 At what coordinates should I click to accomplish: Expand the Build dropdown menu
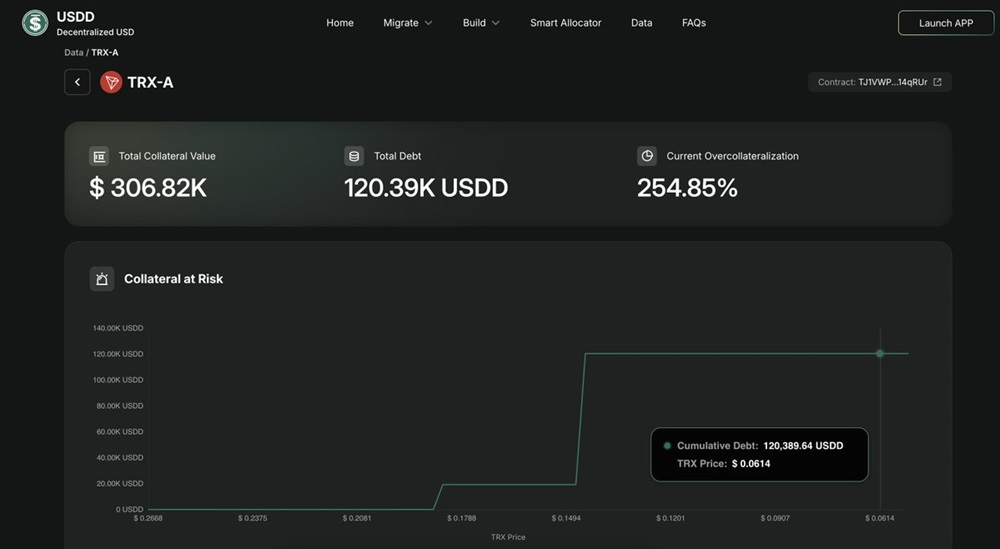click(480, 23)
